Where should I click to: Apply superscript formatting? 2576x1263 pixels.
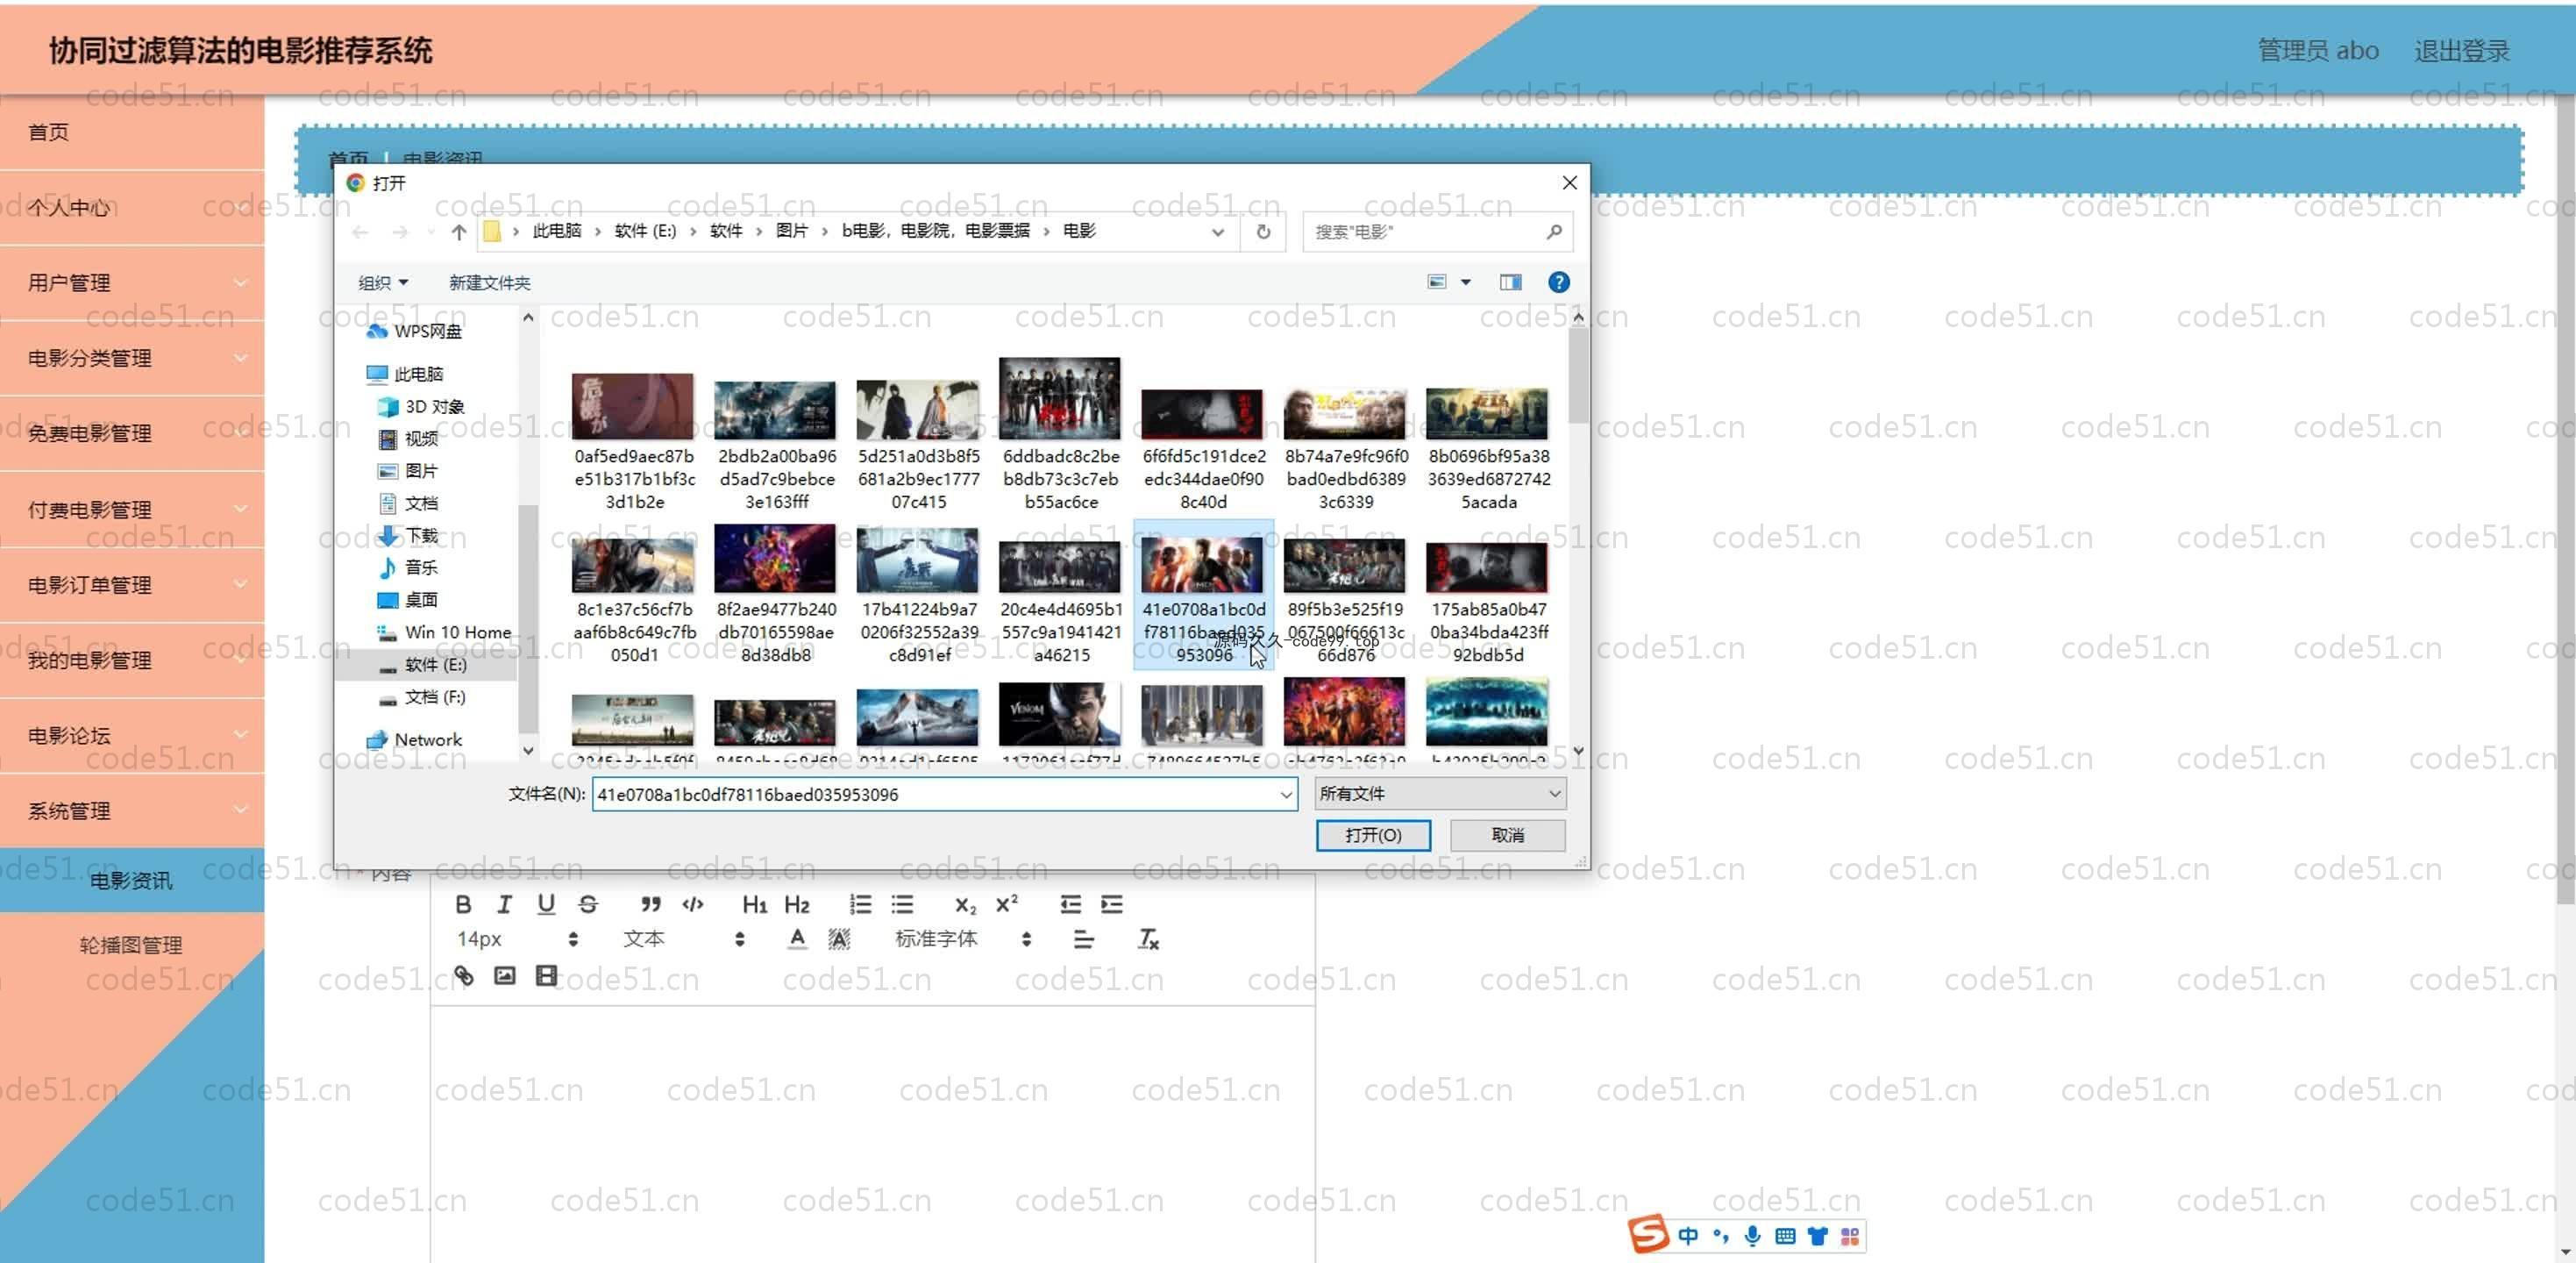pos(1007,905)
